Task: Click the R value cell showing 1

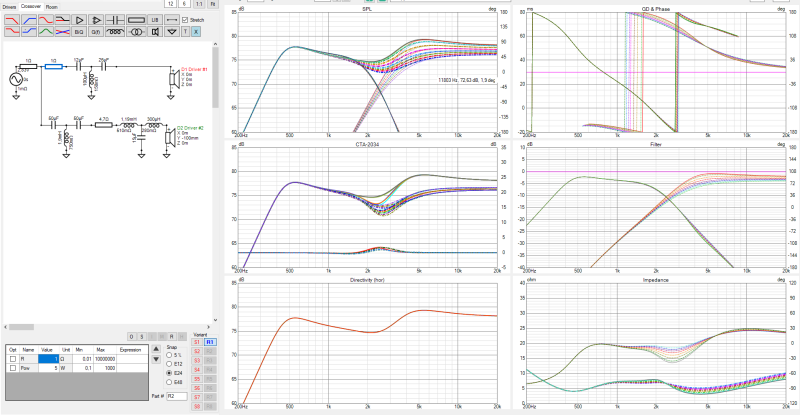Action: 49,359
